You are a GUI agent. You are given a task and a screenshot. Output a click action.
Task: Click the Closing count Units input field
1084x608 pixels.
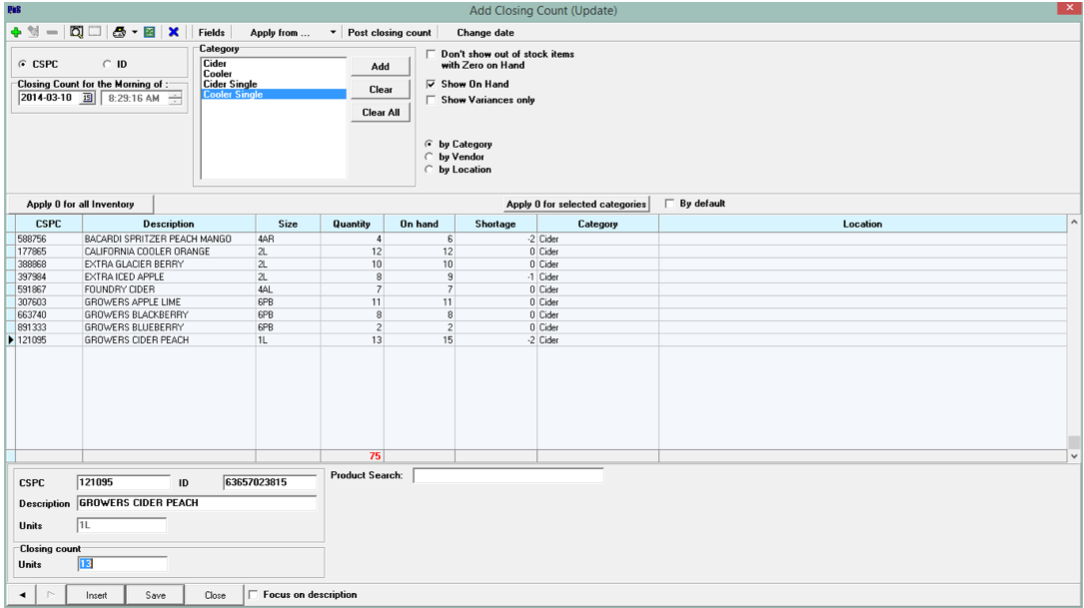(x=122, y=564)
